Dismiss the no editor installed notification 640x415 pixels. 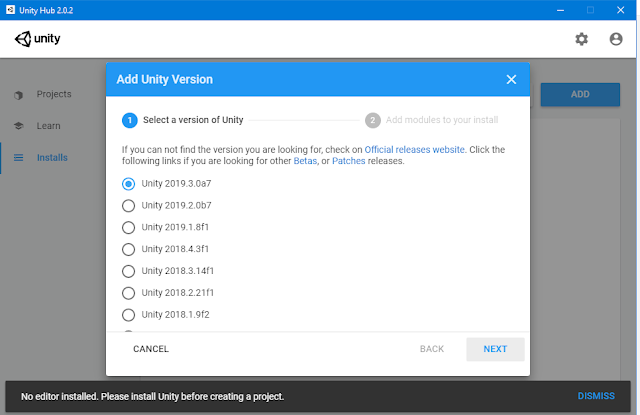(596, 396)
